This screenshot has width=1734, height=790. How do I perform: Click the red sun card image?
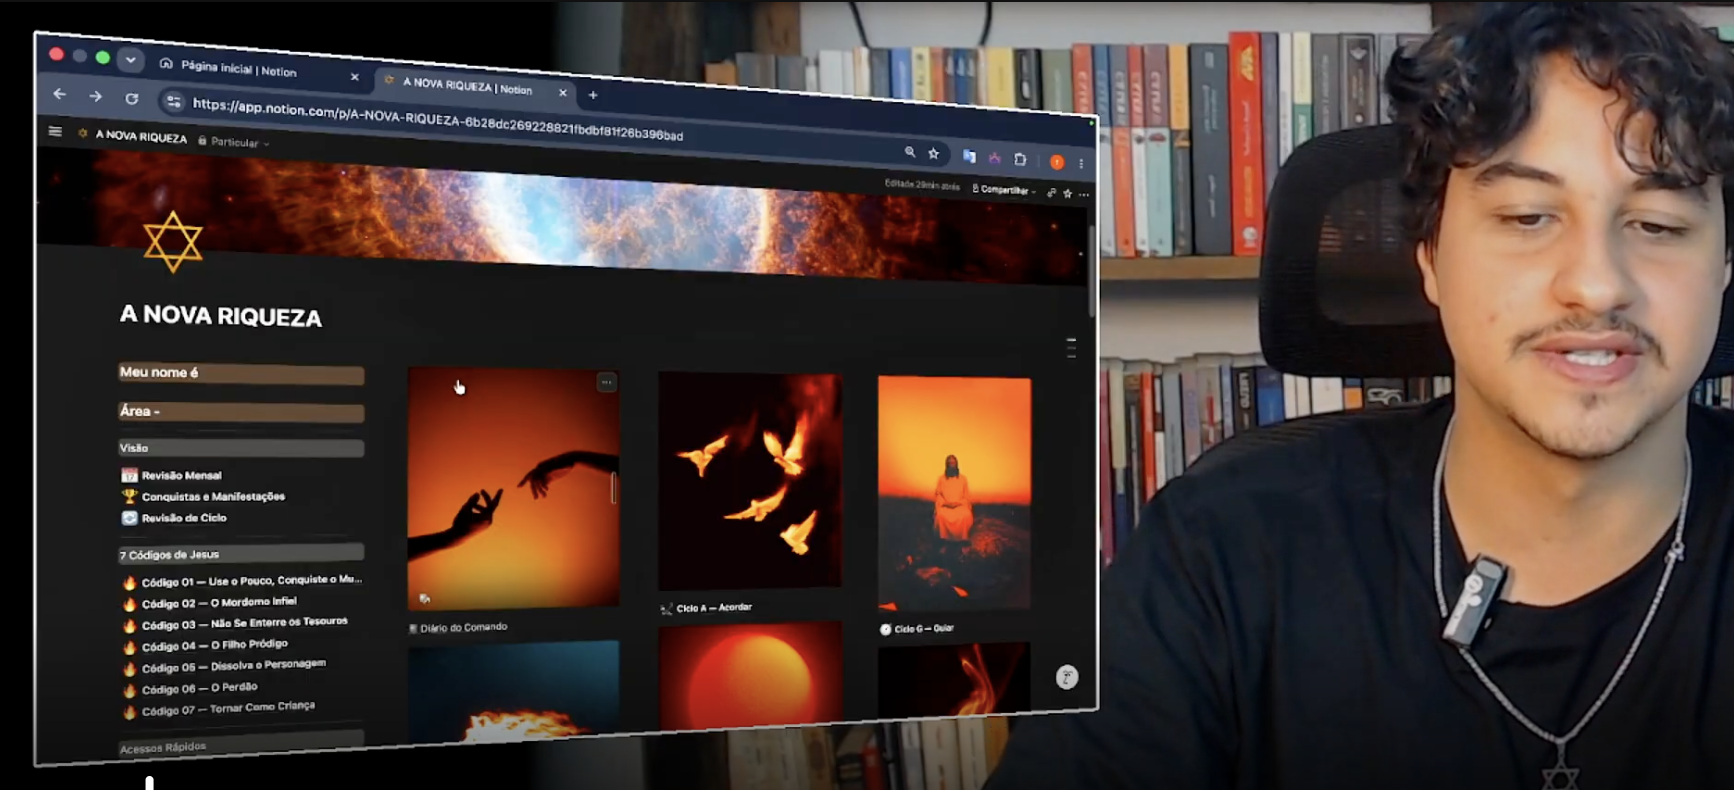[x=750, y=674]
